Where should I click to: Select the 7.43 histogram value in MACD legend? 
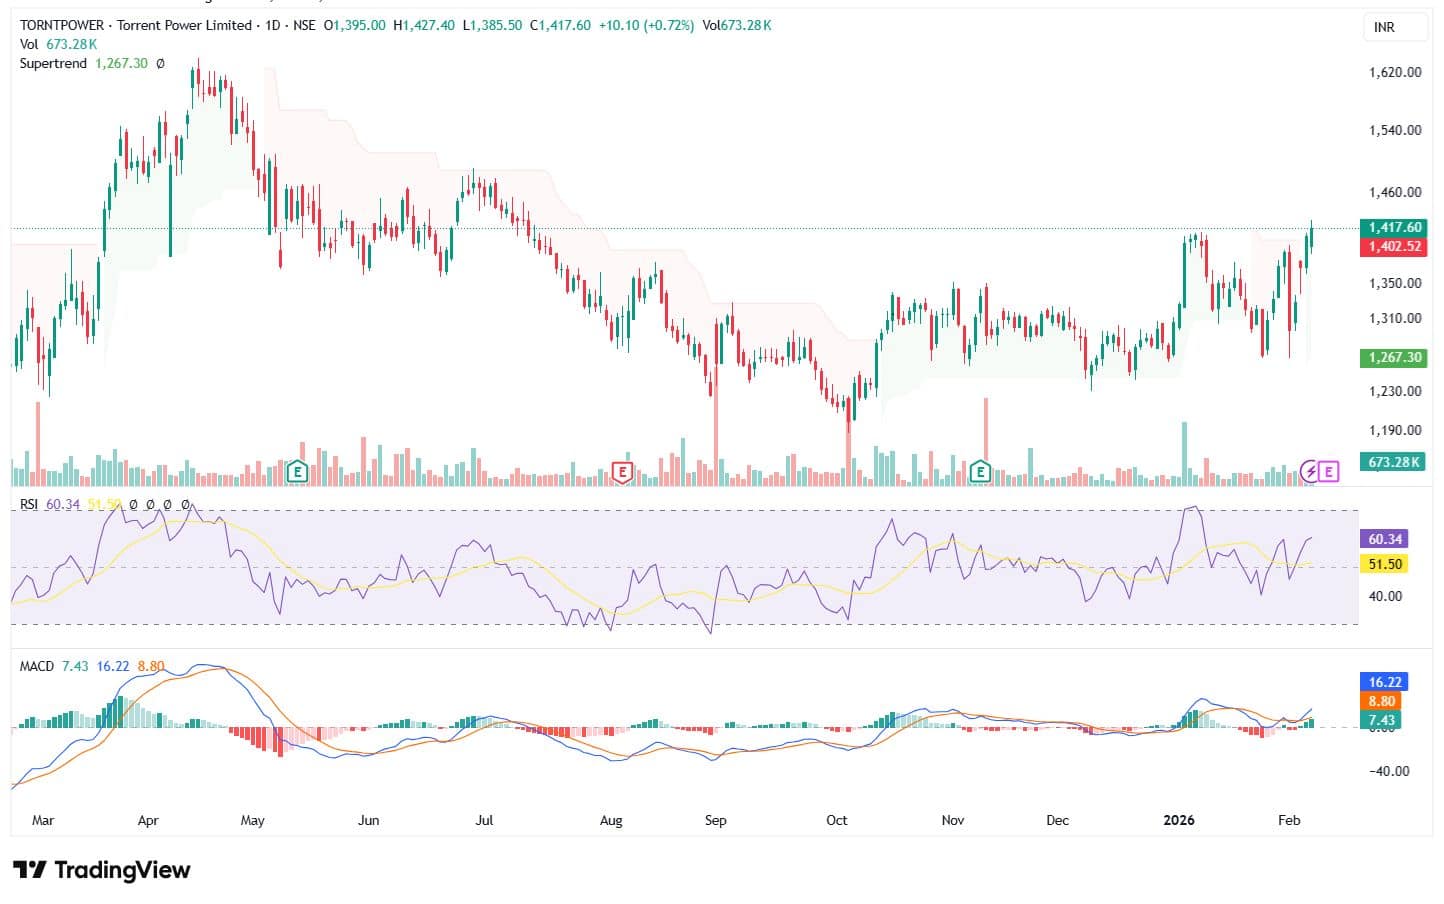[x=75, y=666]
